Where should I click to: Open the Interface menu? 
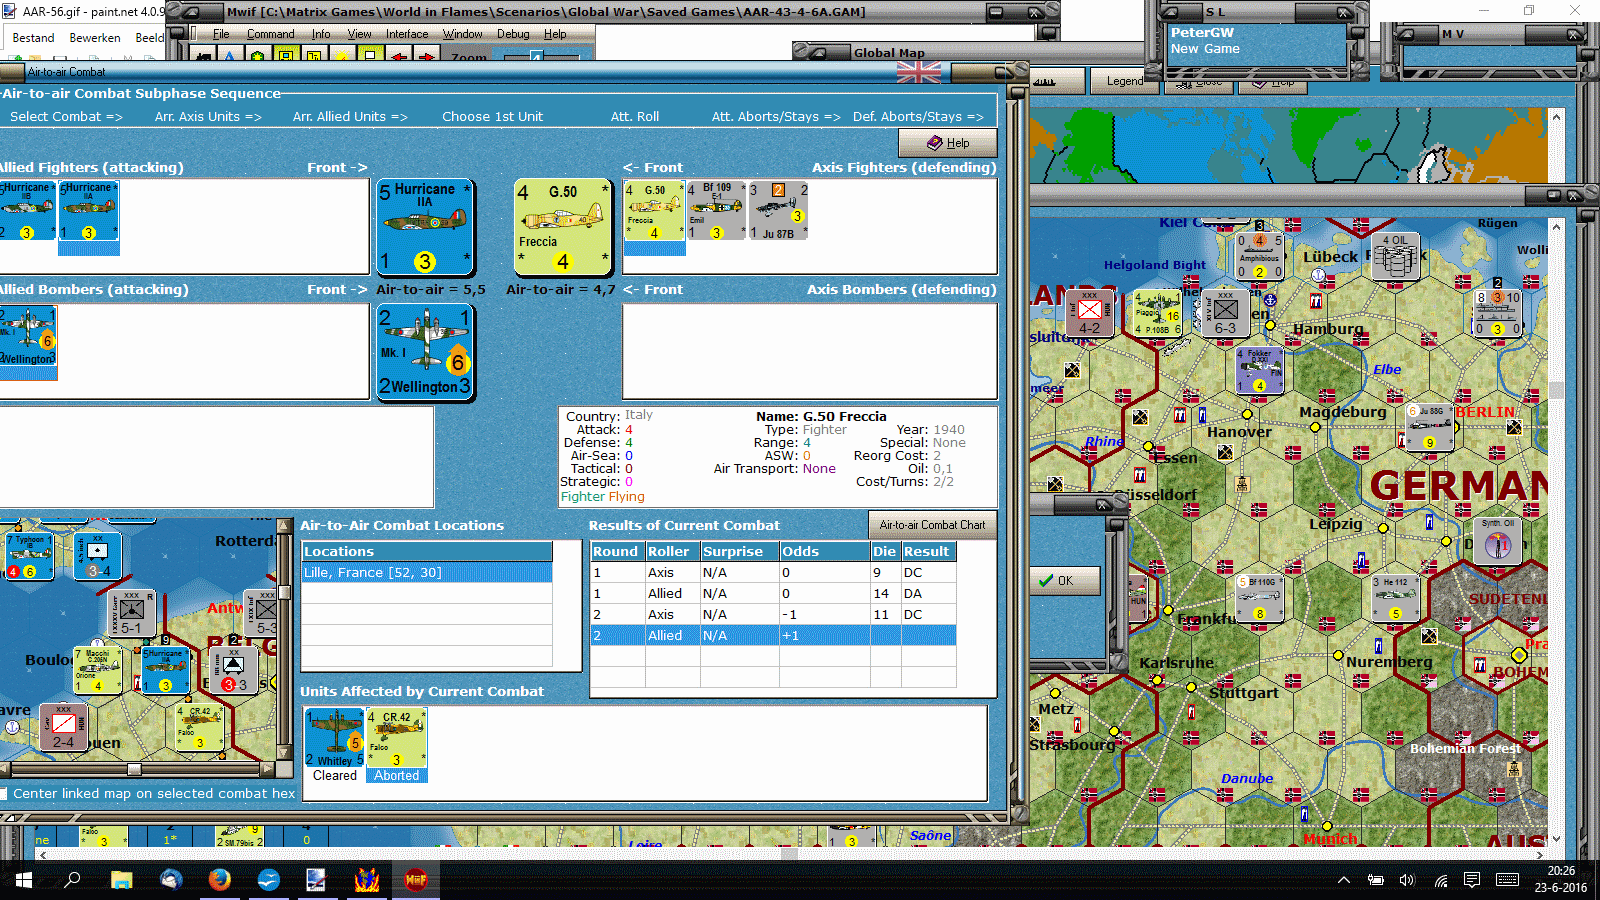point(407,34)
